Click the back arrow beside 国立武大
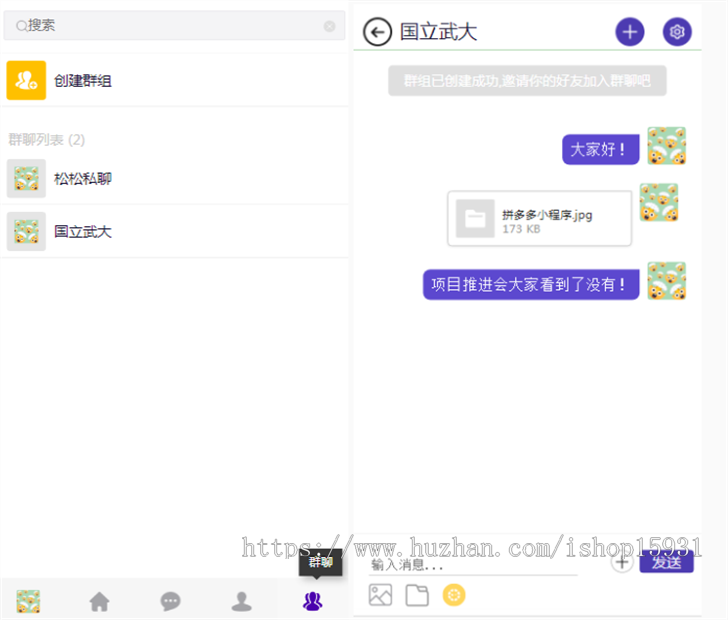Image resolution: width=728 pixels, height=620 pixels. coord(377,32)
